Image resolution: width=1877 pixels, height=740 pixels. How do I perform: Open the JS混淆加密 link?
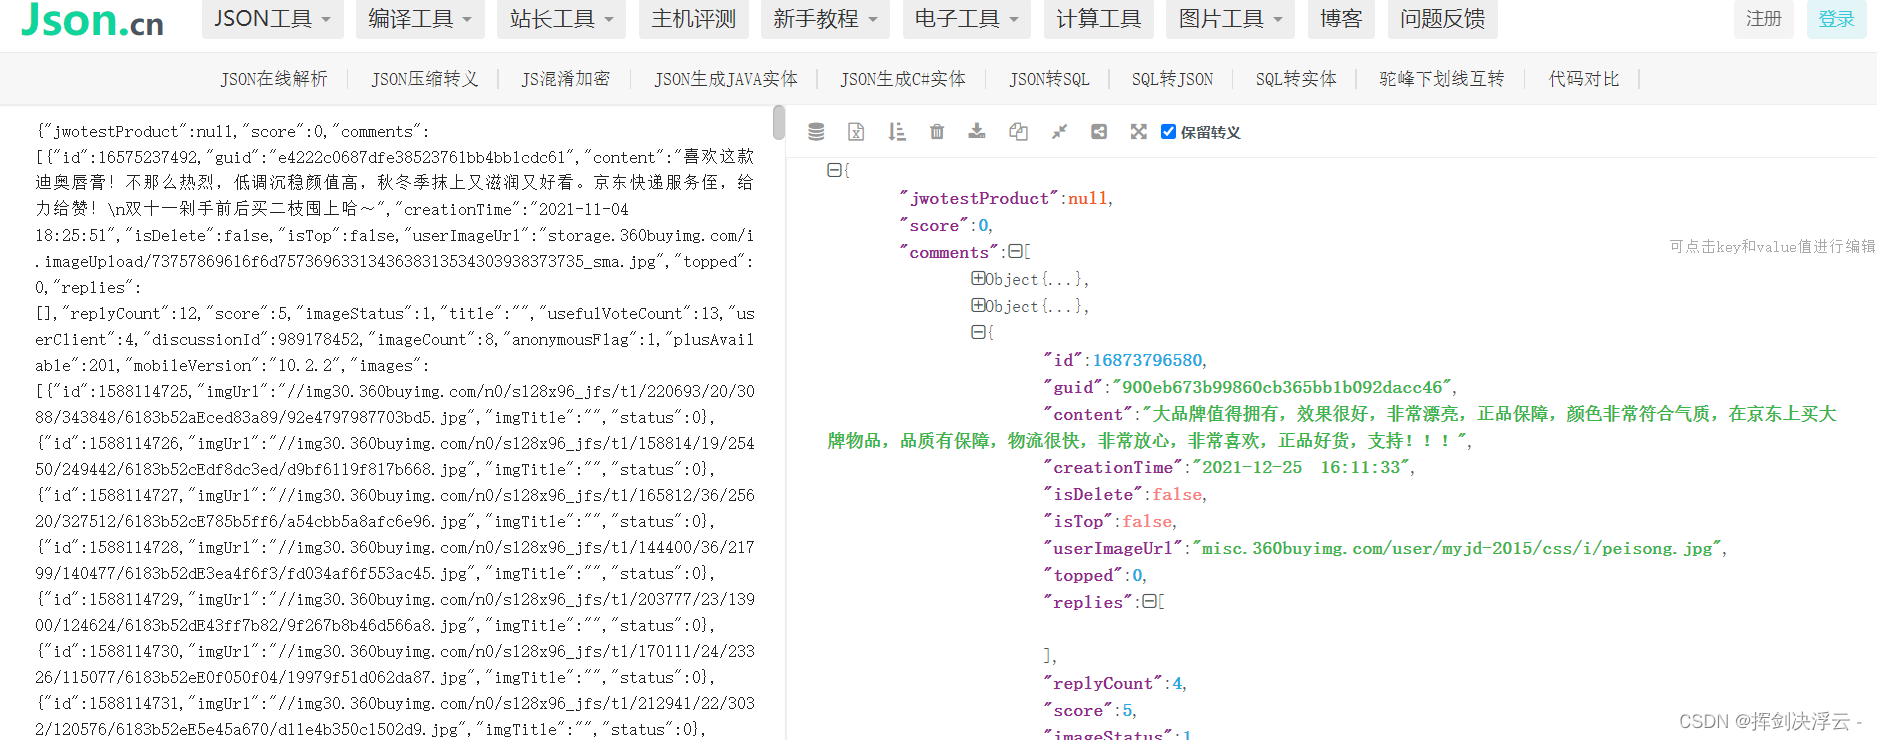(566, 79)
